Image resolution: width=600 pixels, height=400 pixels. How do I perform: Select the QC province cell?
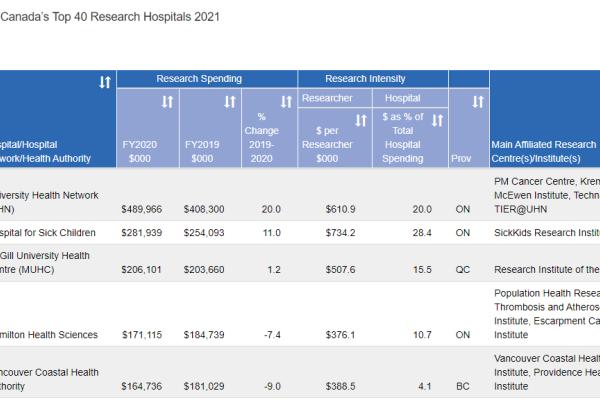click(463, 270)
